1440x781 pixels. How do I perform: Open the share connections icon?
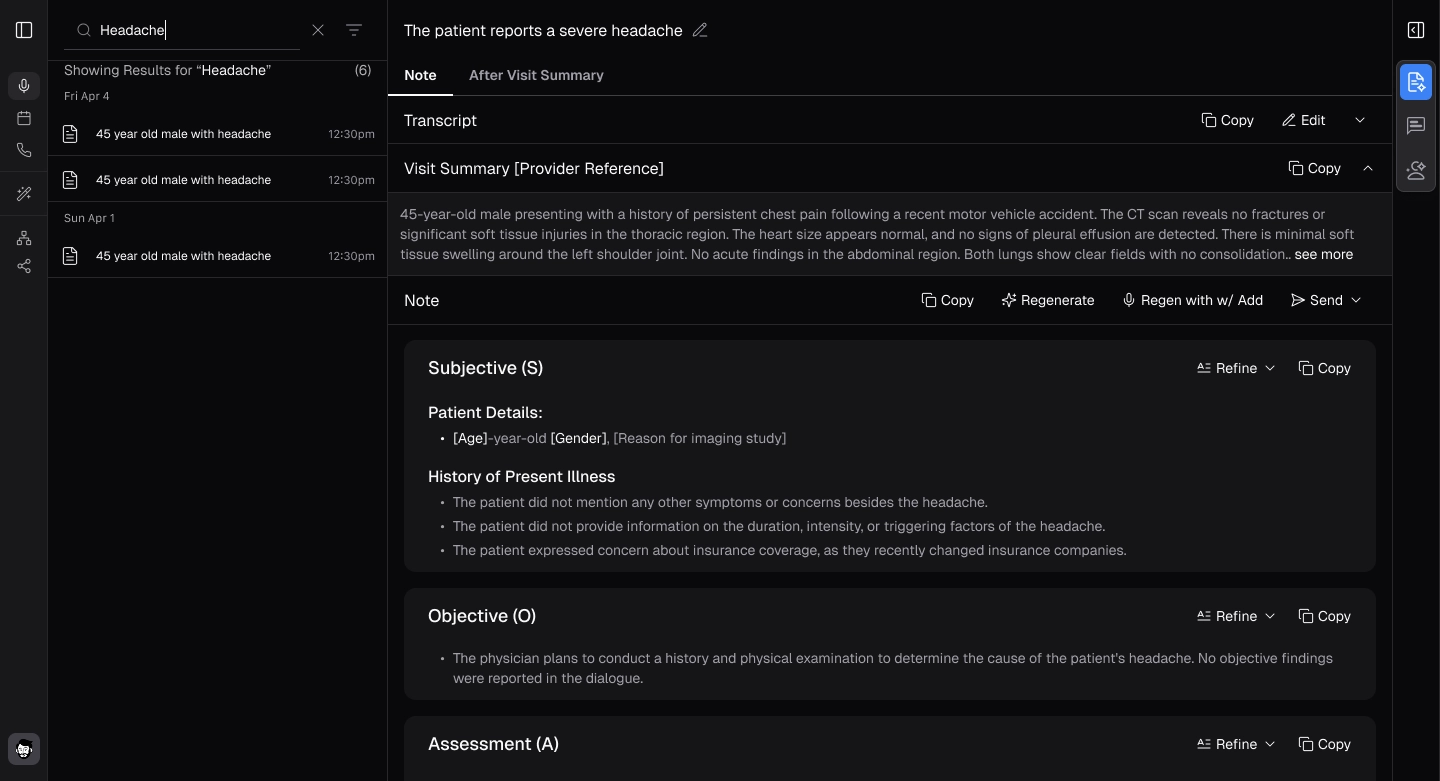coord(24,266)
